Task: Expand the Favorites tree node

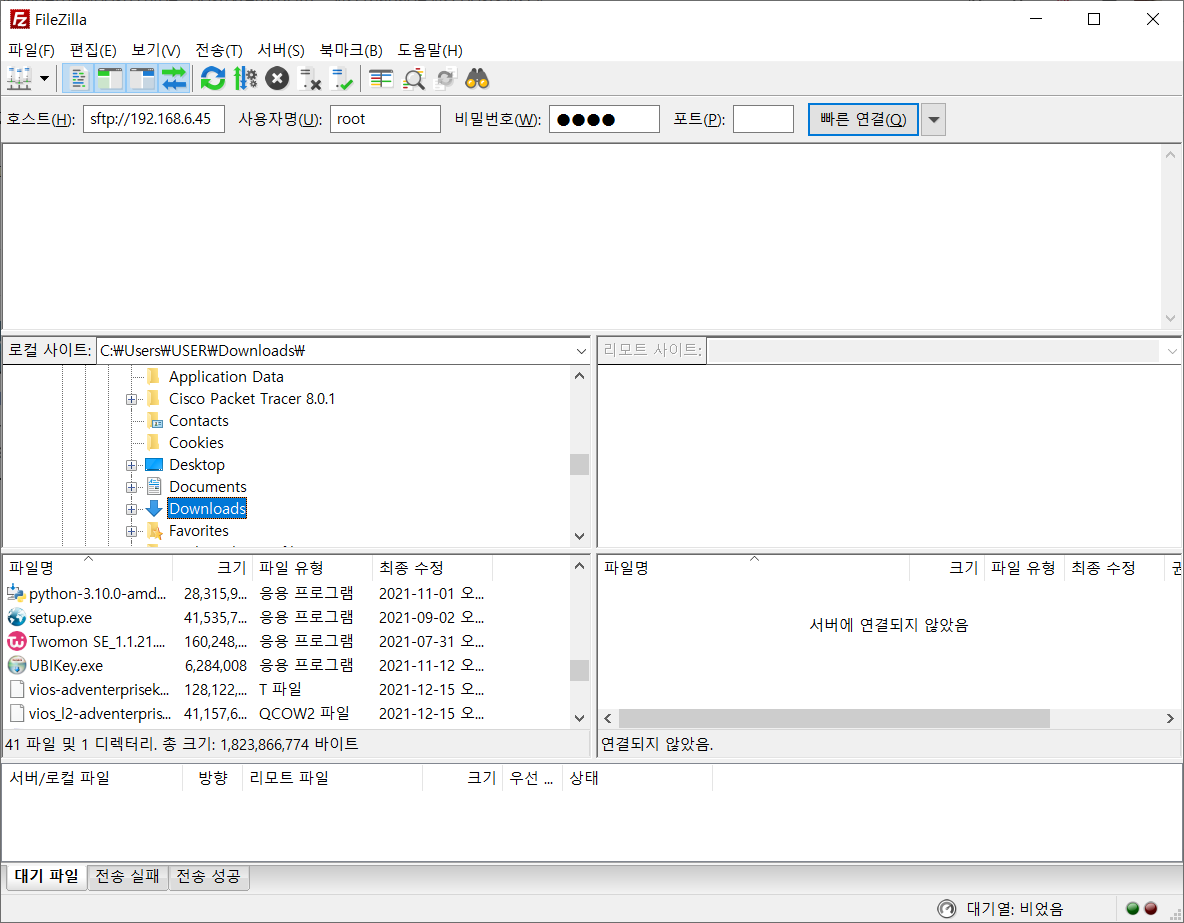Action: [131, 531]
